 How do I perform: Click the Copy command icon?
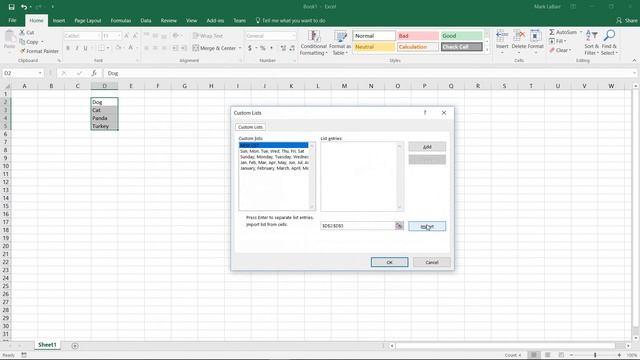pyautogui.click(x=22, y=42)
